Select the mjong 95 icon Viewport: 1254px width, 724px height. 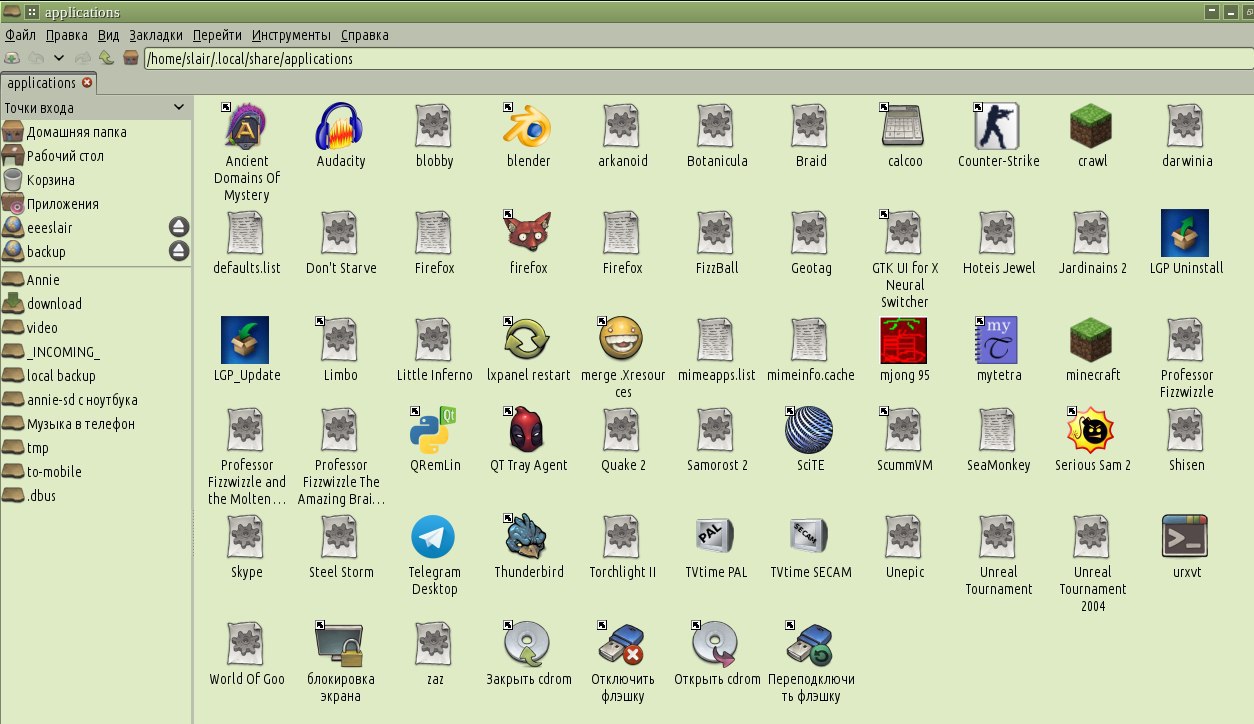[904, 340]
